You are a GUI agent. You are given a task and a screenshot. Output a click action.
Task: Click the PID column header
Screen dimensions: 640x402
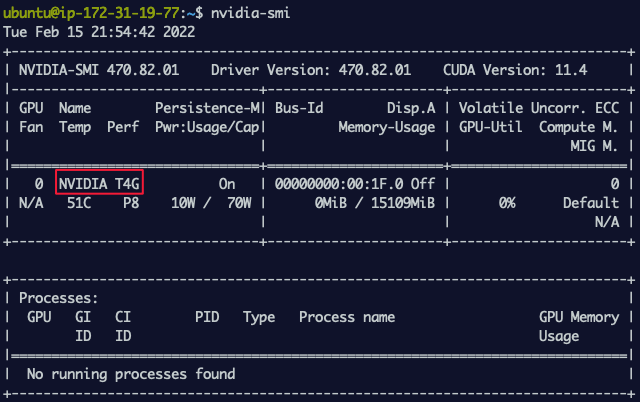pos(207,317)
